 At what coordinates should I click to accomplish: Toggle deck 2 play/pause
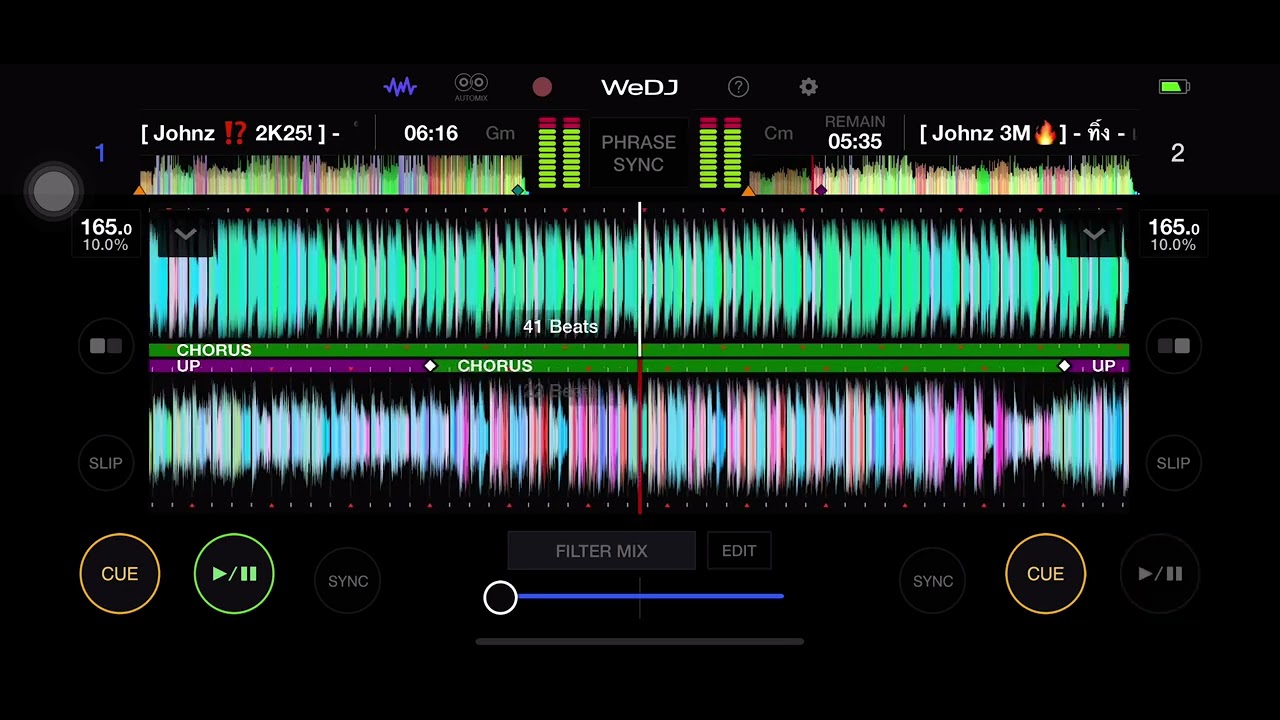click(x=1160, y=574)
